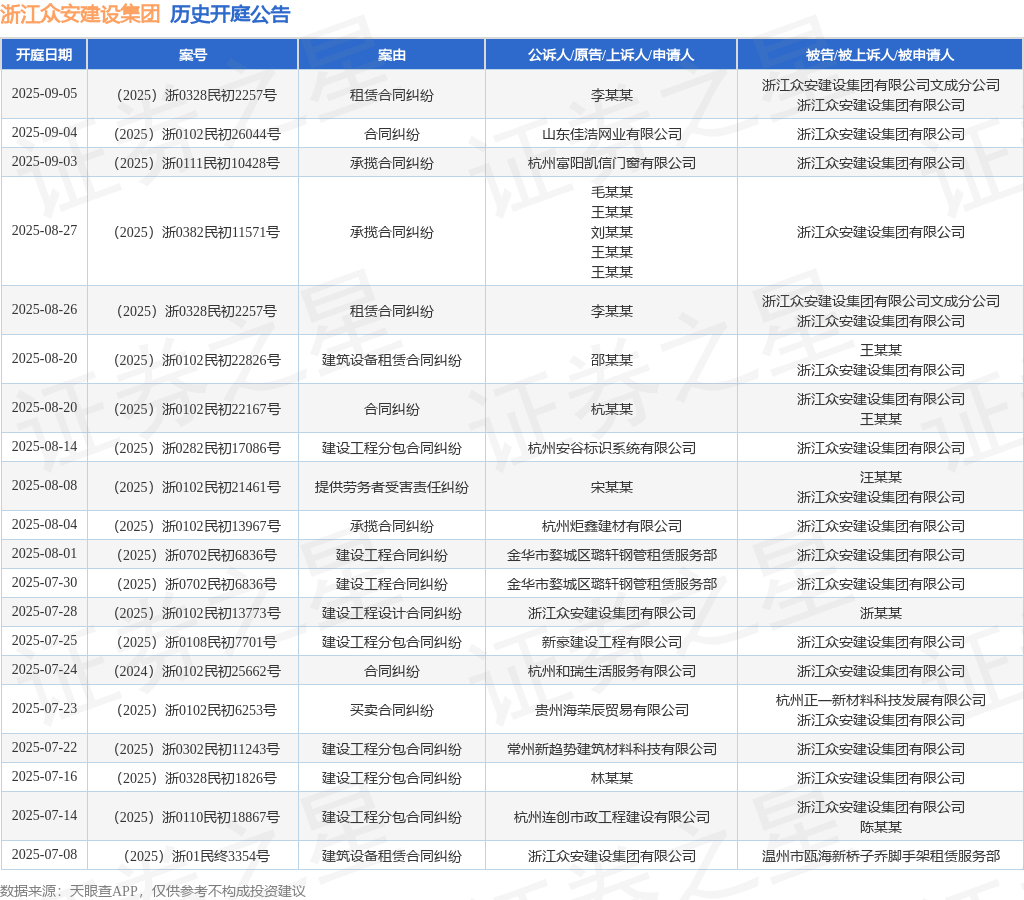Screen dimensions: 1024x900
Task: Click plaintiff 贵州海荣辰贸易有限公司
Action: pyautogui.click(x=612, y=710)
